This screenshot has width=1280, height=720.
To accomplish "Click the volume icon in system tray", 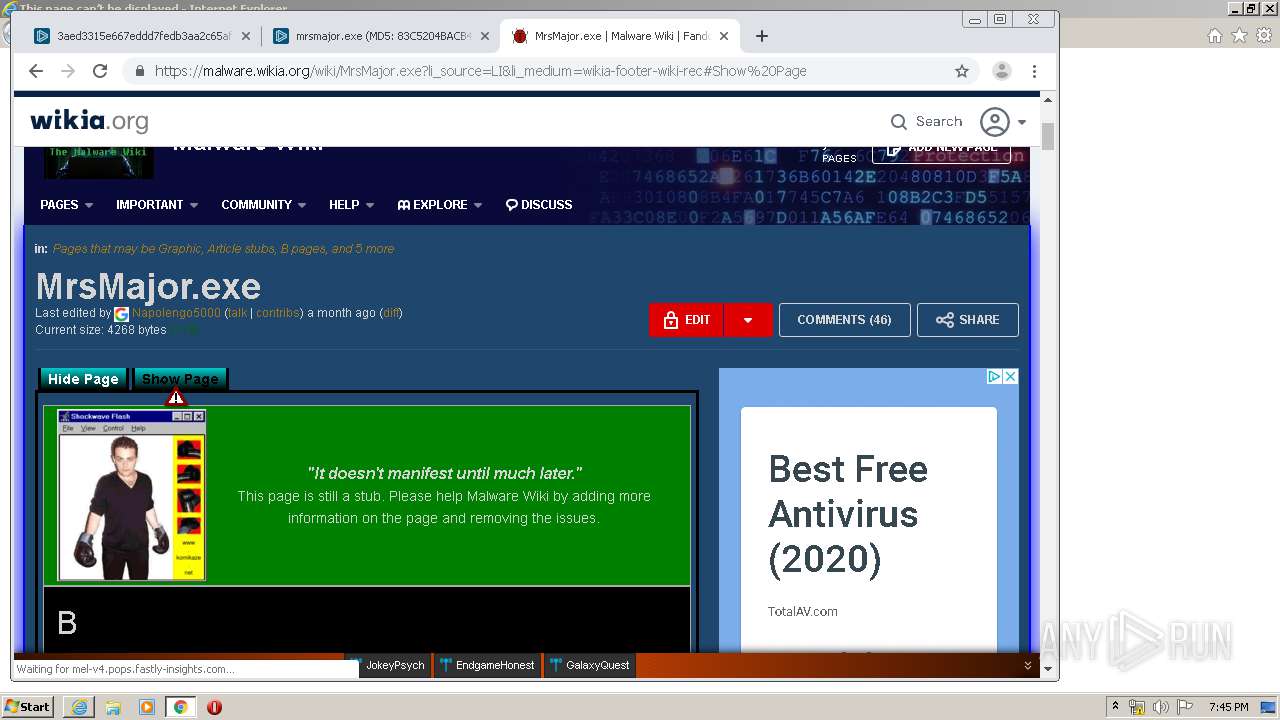I will tap(1161, 707).
